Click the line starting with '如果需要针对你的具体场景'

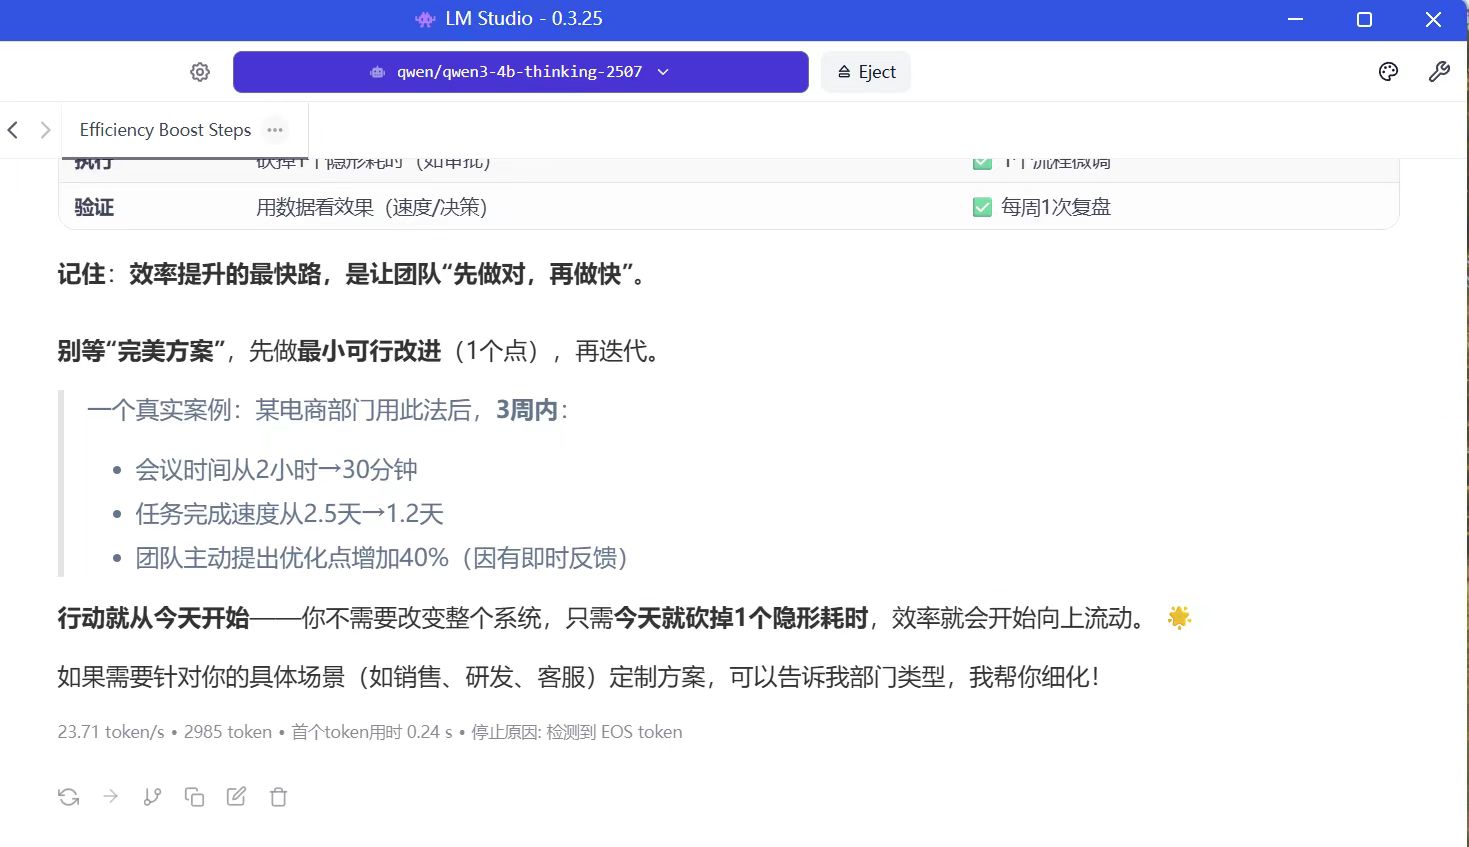(578, 678)
